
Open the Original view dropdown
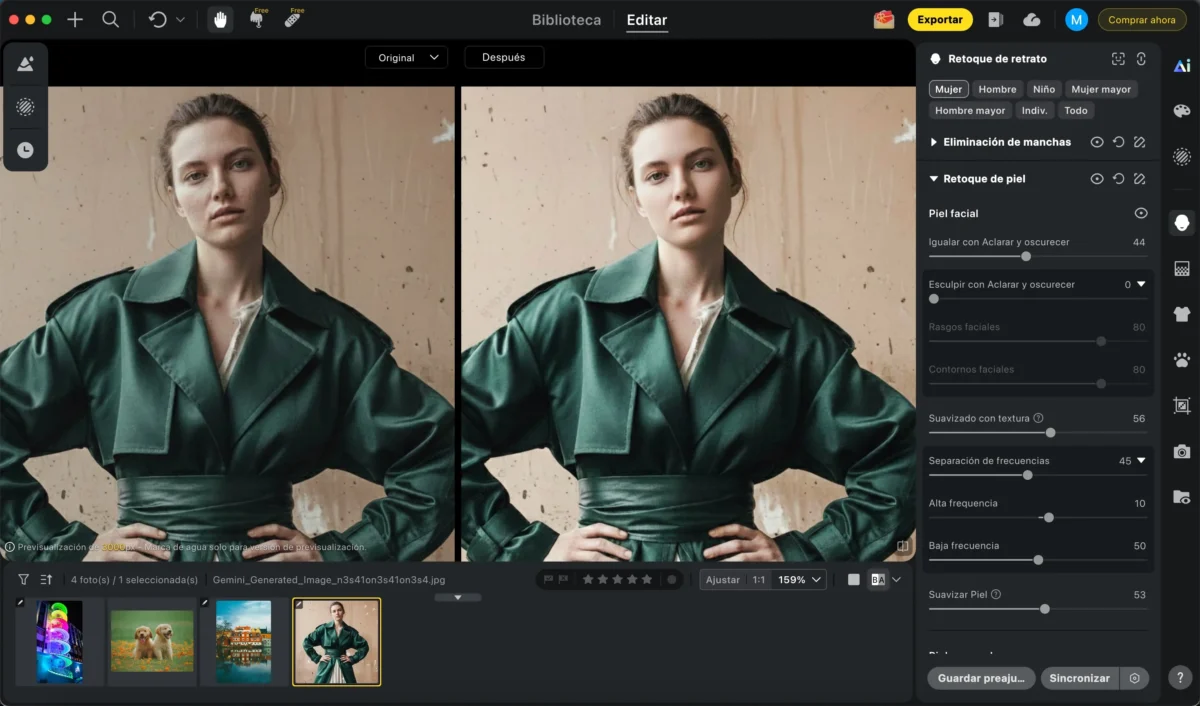pyautogui.click(x=406, y=58)
